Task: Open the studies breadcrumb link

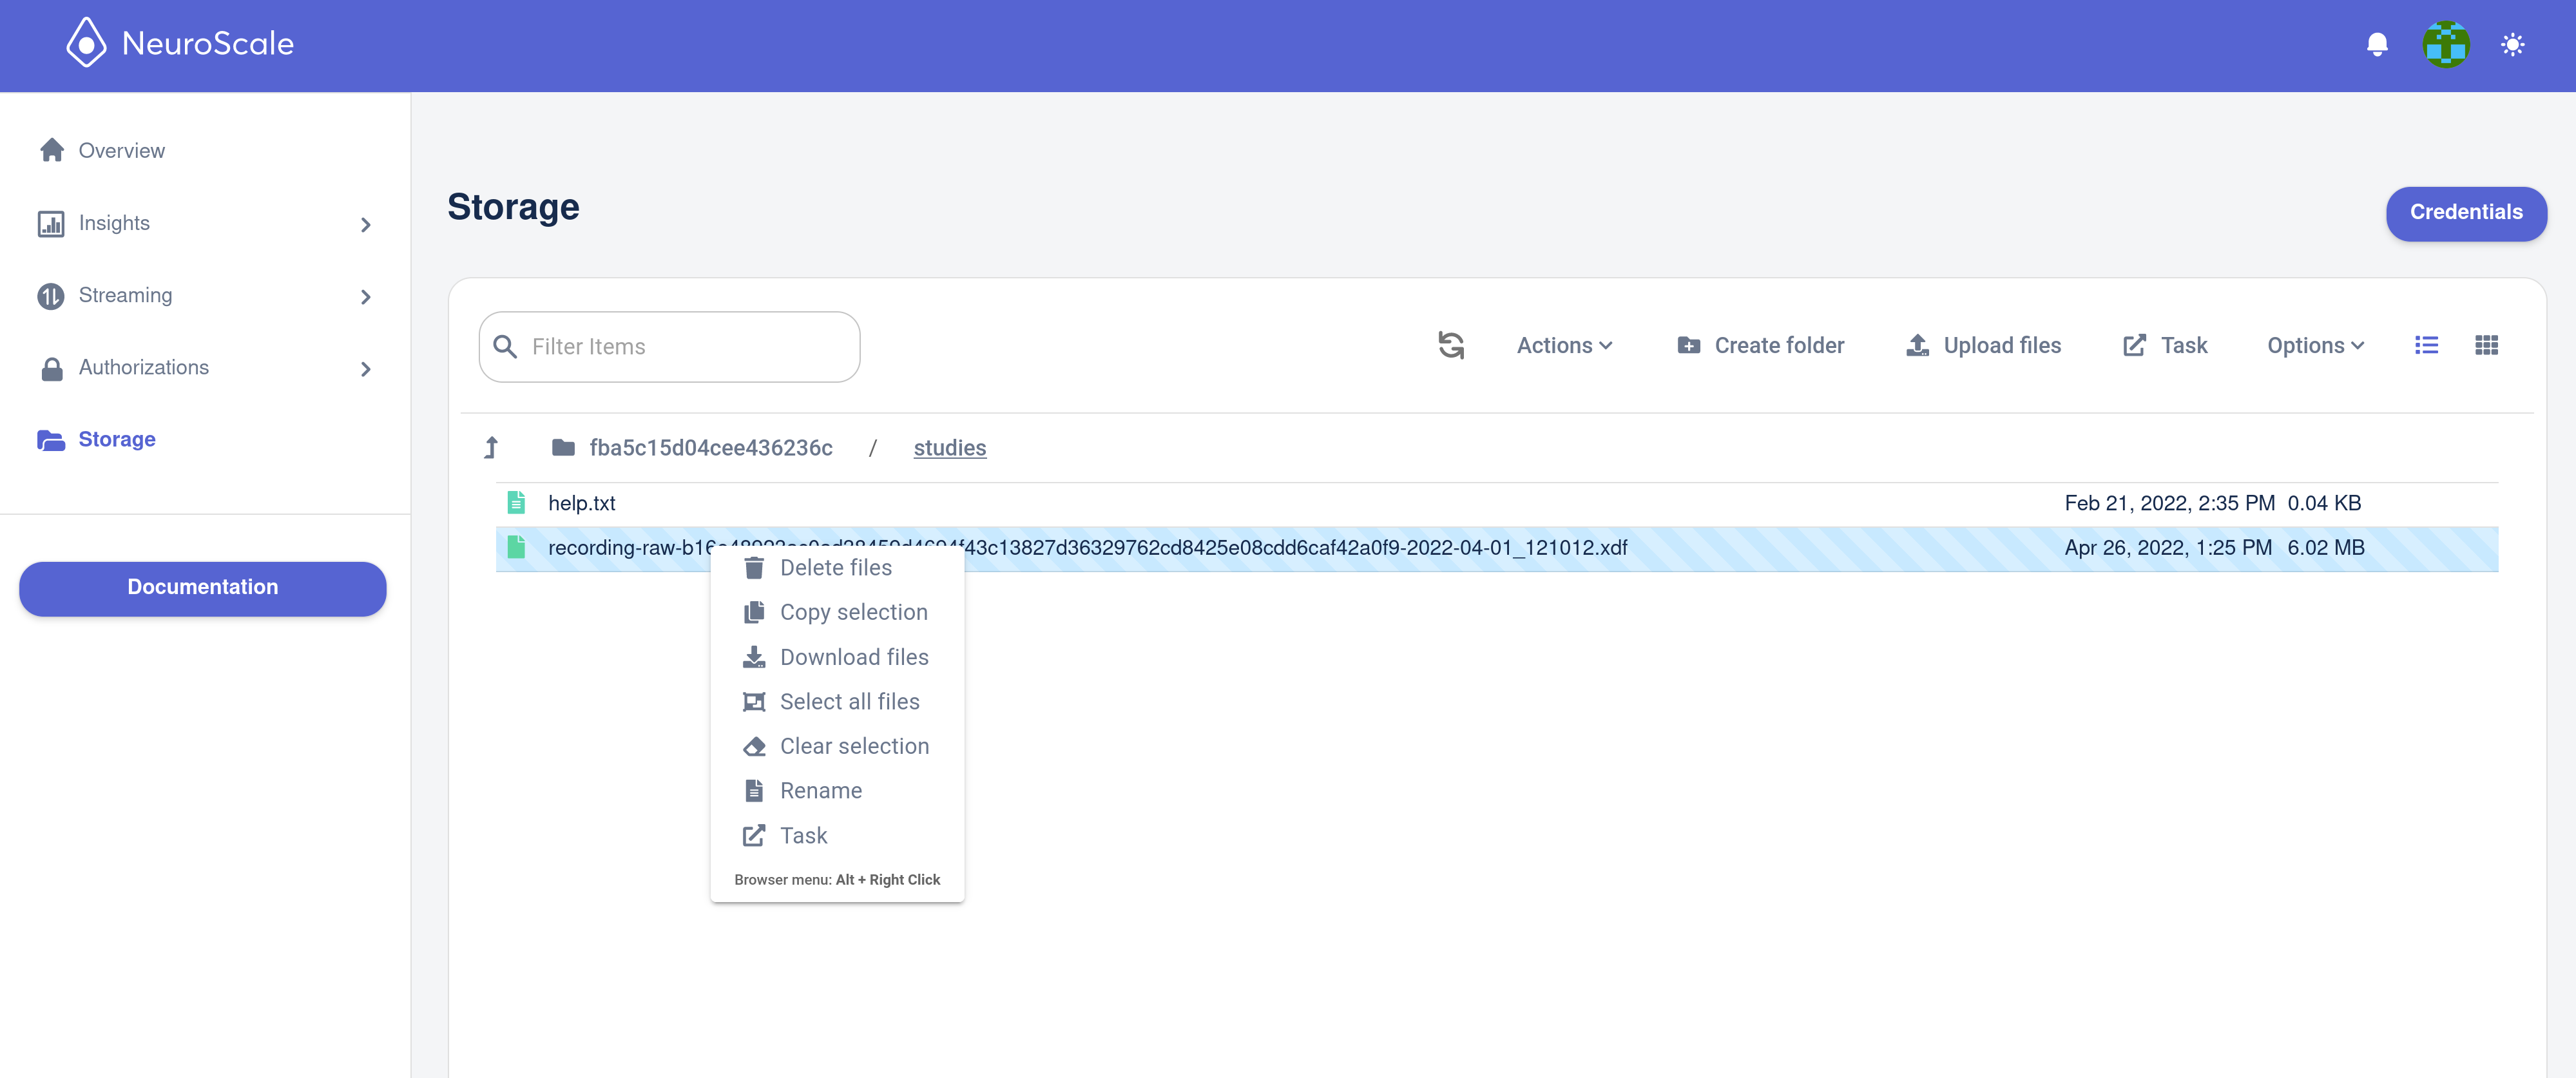Action: [x=949, y=448]
